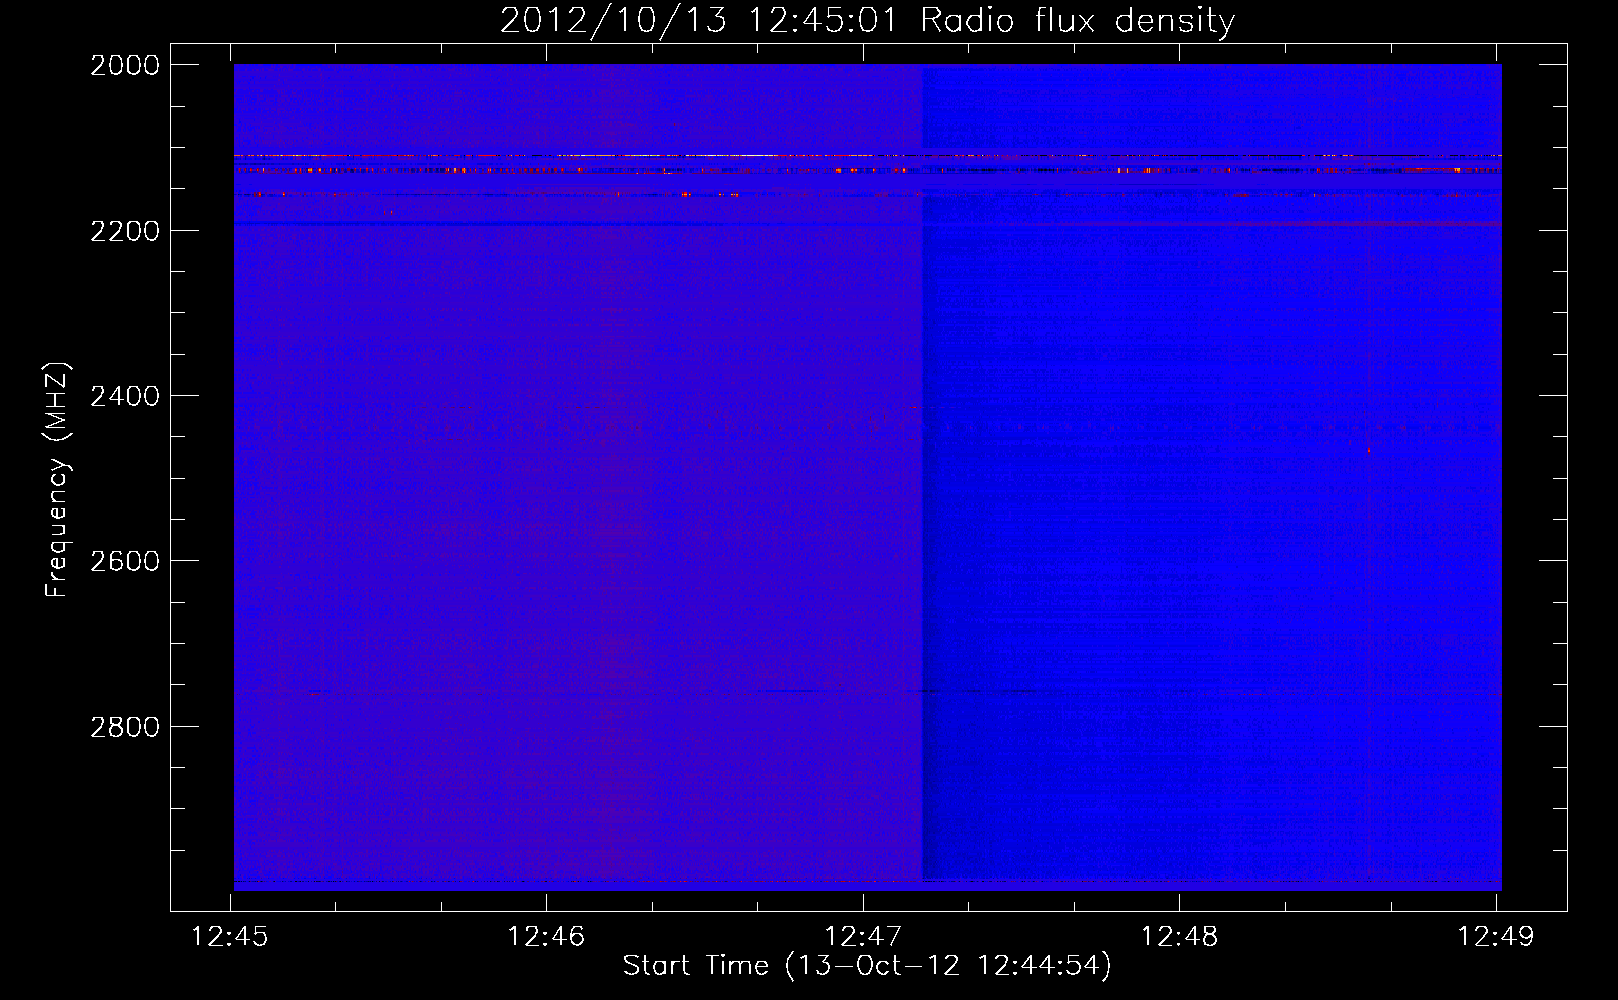Screen dimensions: 1618x1000
Task: Select the 2600 frequency axis label
Action: tap(125, 561)
